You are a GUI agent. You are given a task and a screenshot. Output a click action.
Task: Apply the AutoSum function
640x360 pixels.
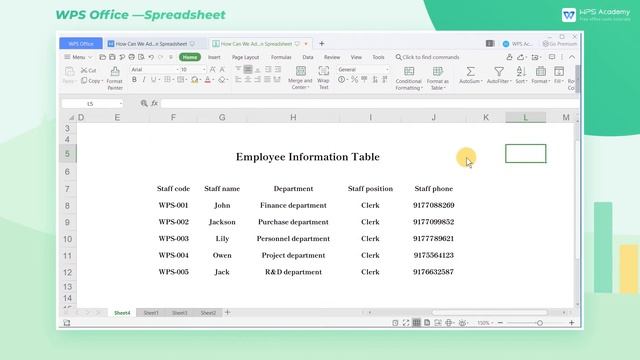470,75
